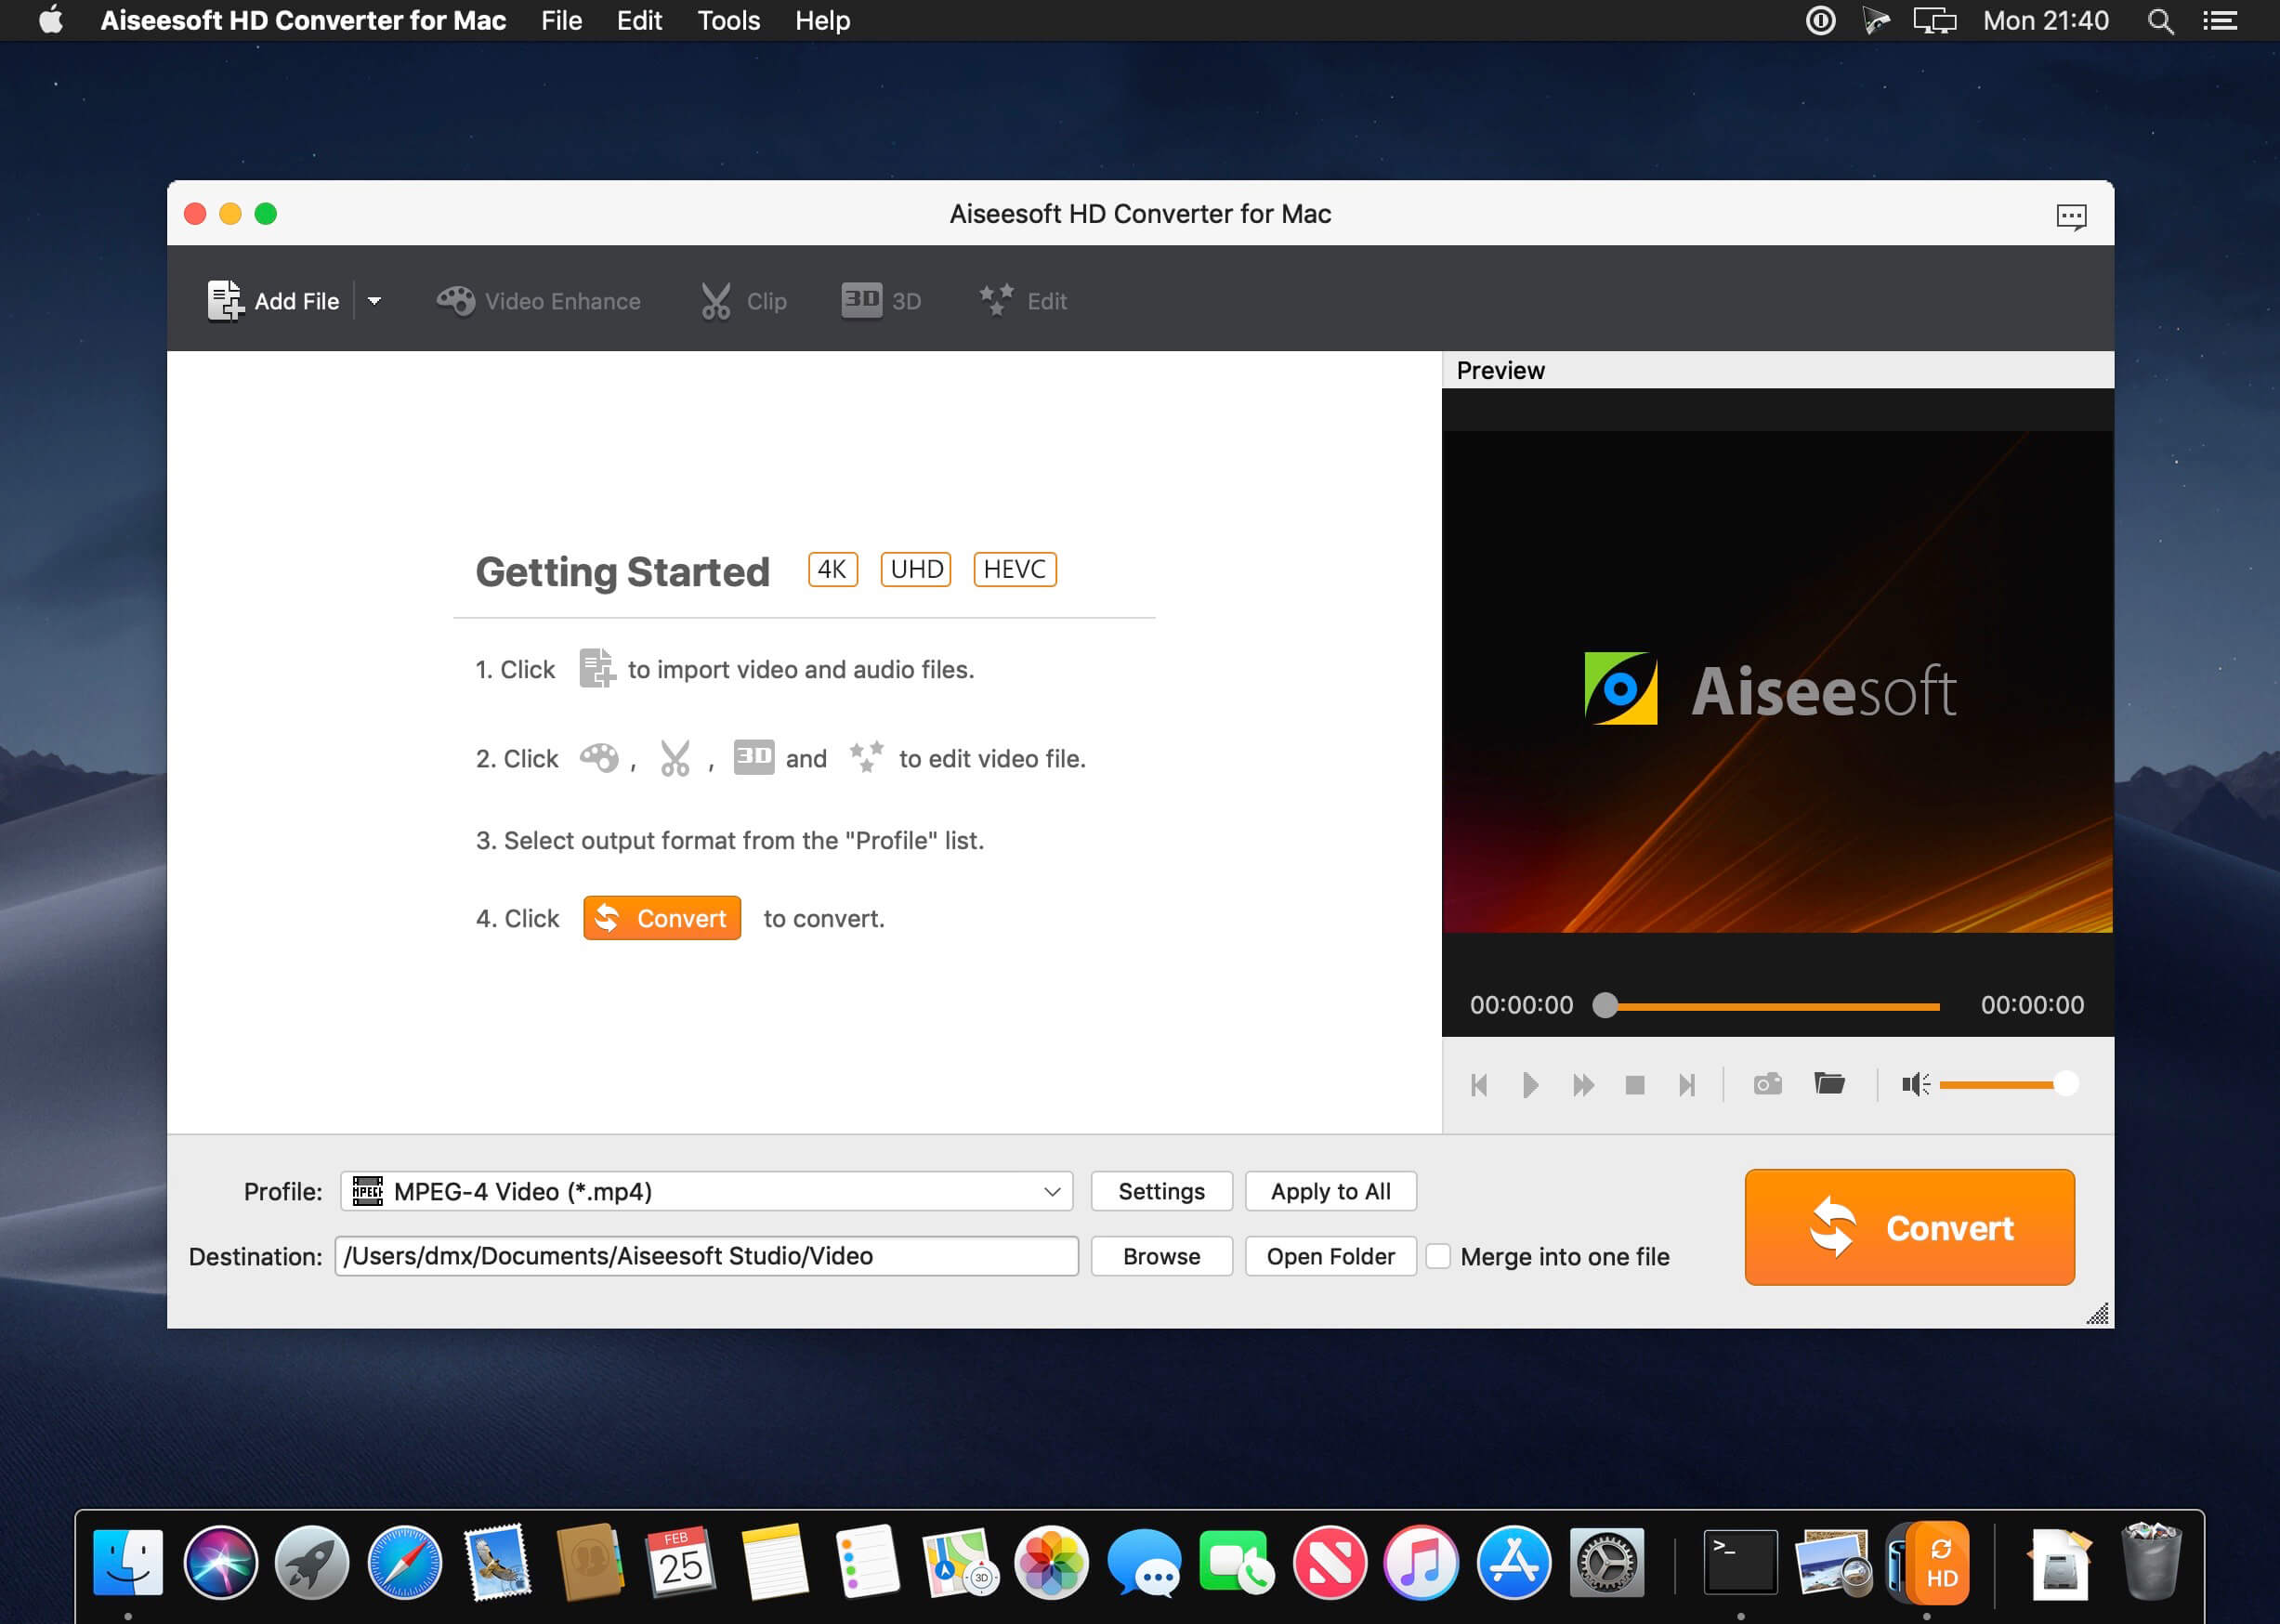2280x1624 pixels.
Task: Open the snapshot folder icon in the preview controls
Action: (x=1829, y=1083)
